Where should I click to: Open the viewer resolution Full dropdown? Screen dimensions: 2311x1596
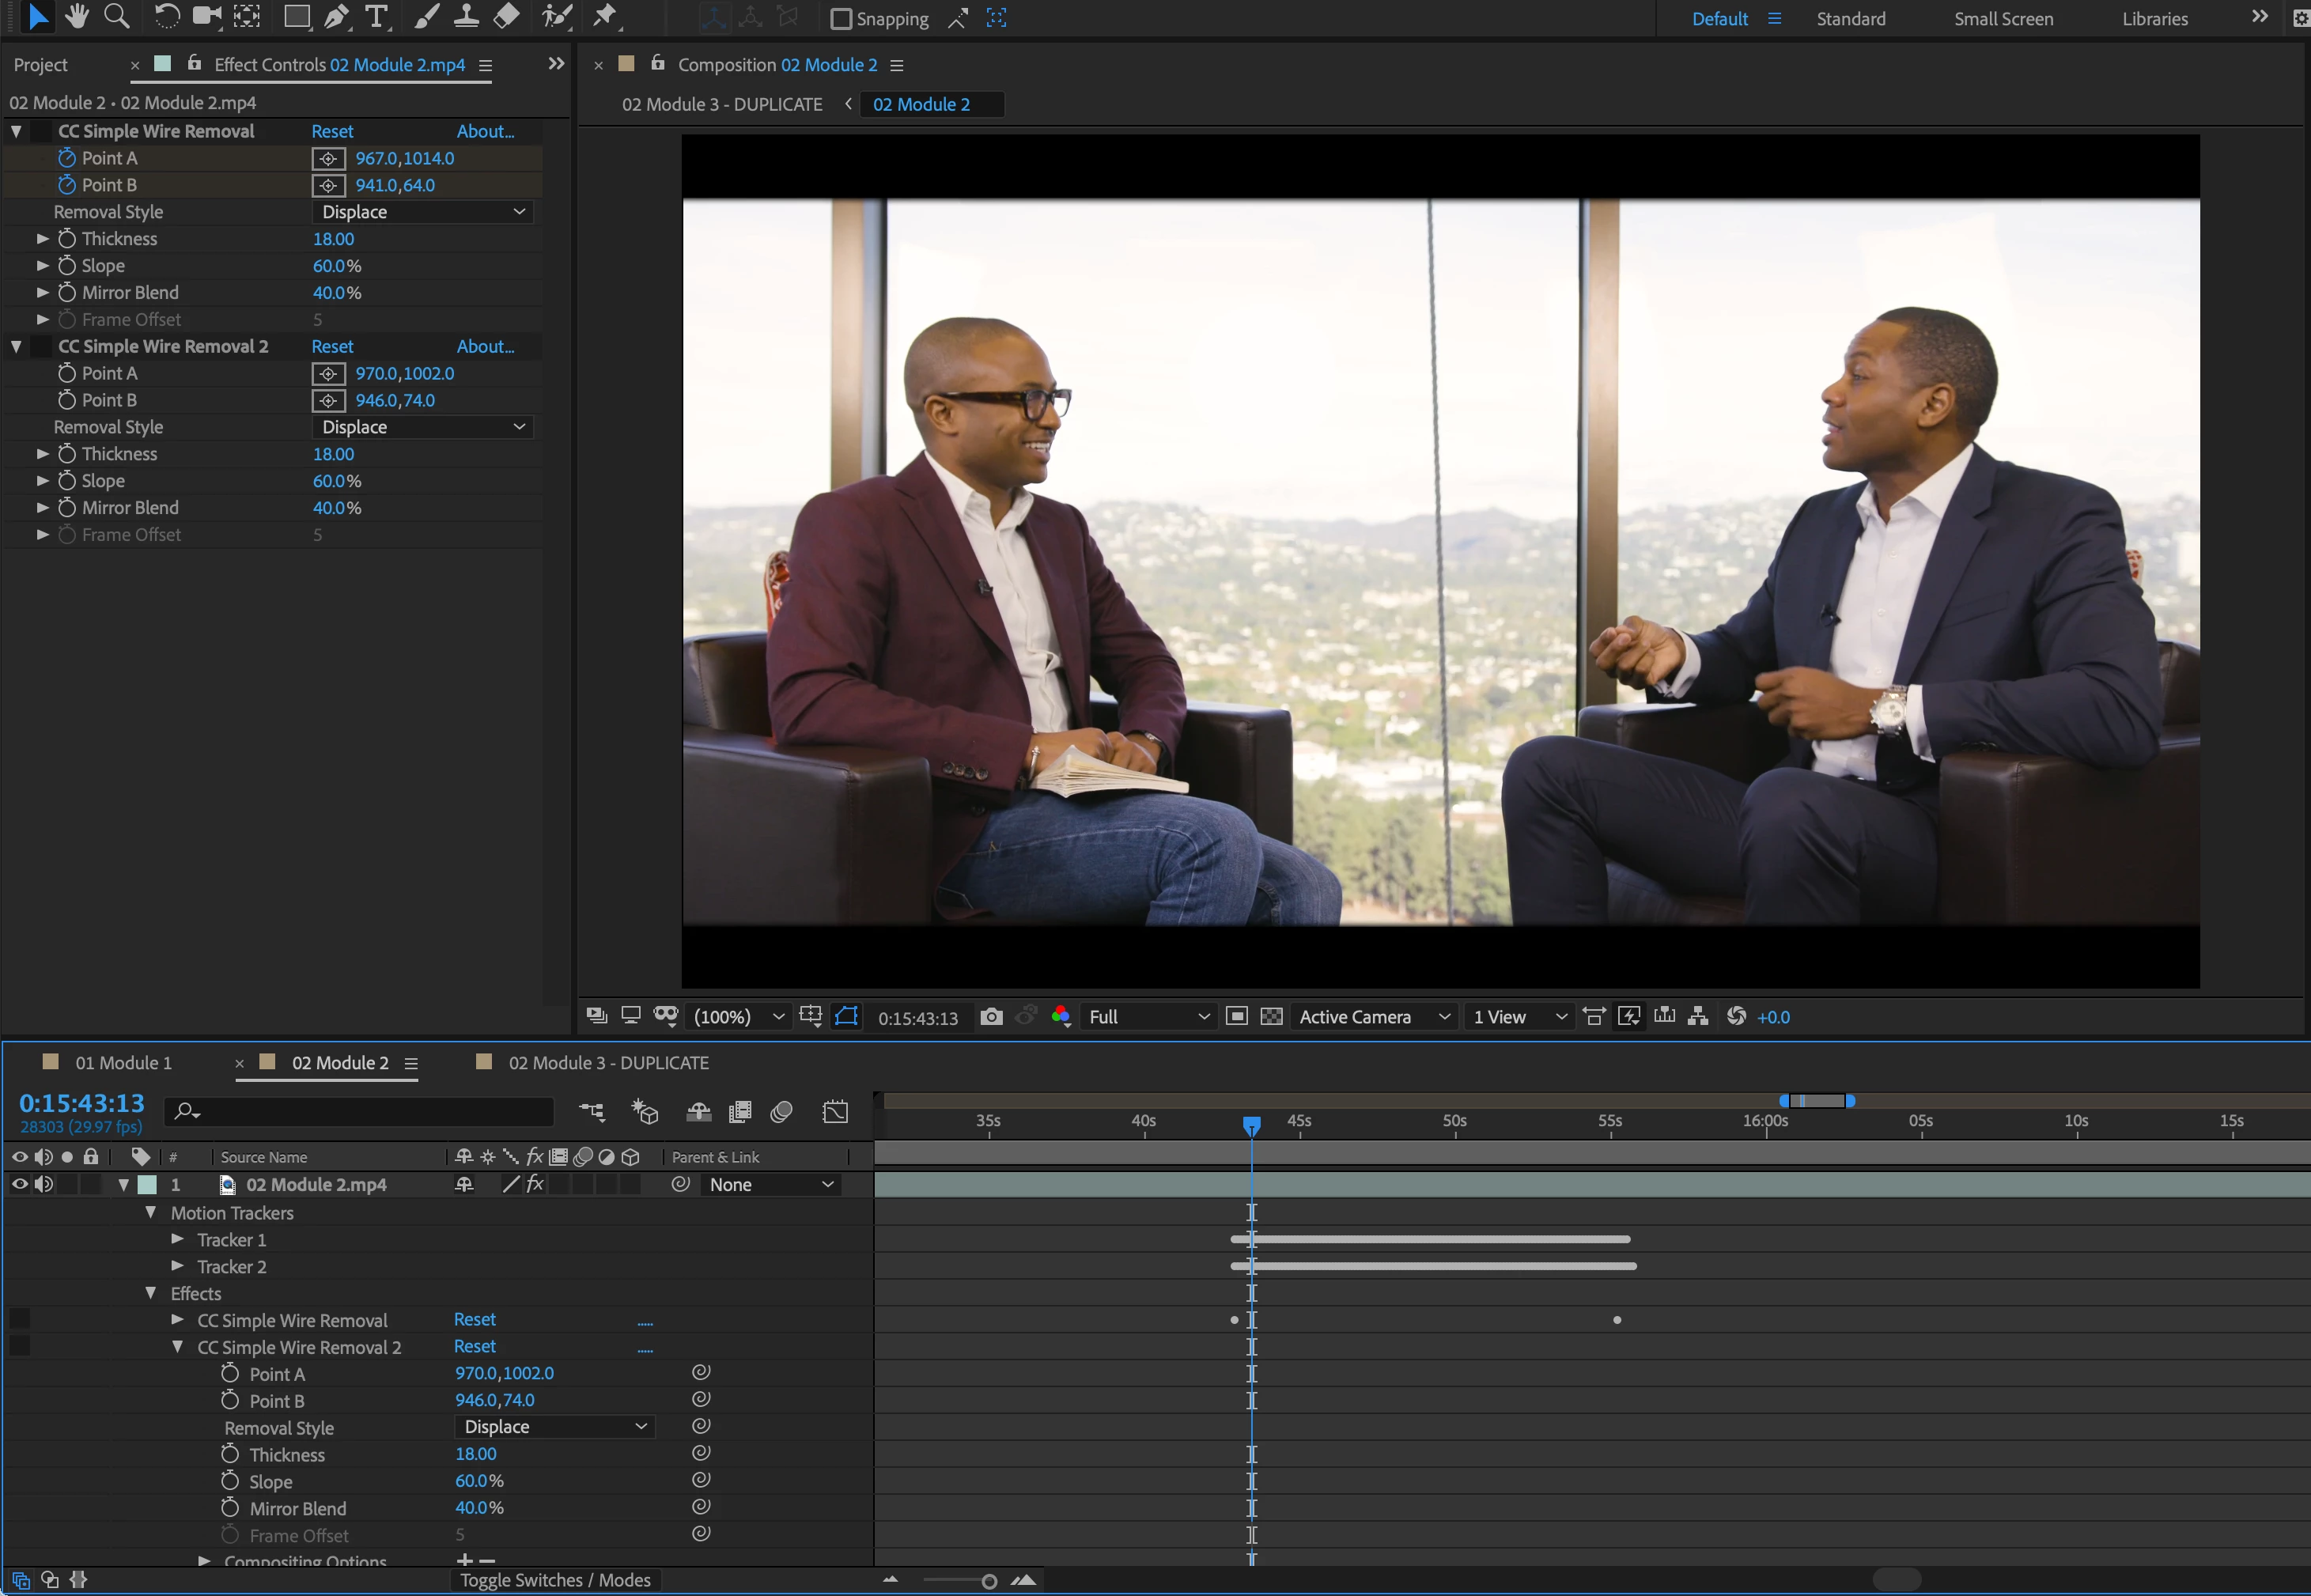pos(1150,1017)
